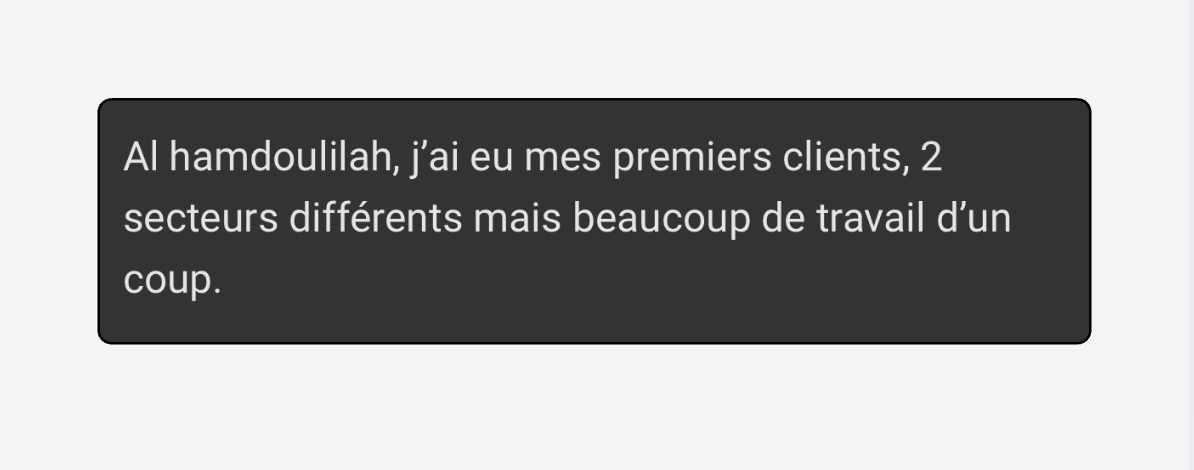1194x470 pixels.
Task: Click the word "de" before "travail"
Action: click(x=784, y=218)
